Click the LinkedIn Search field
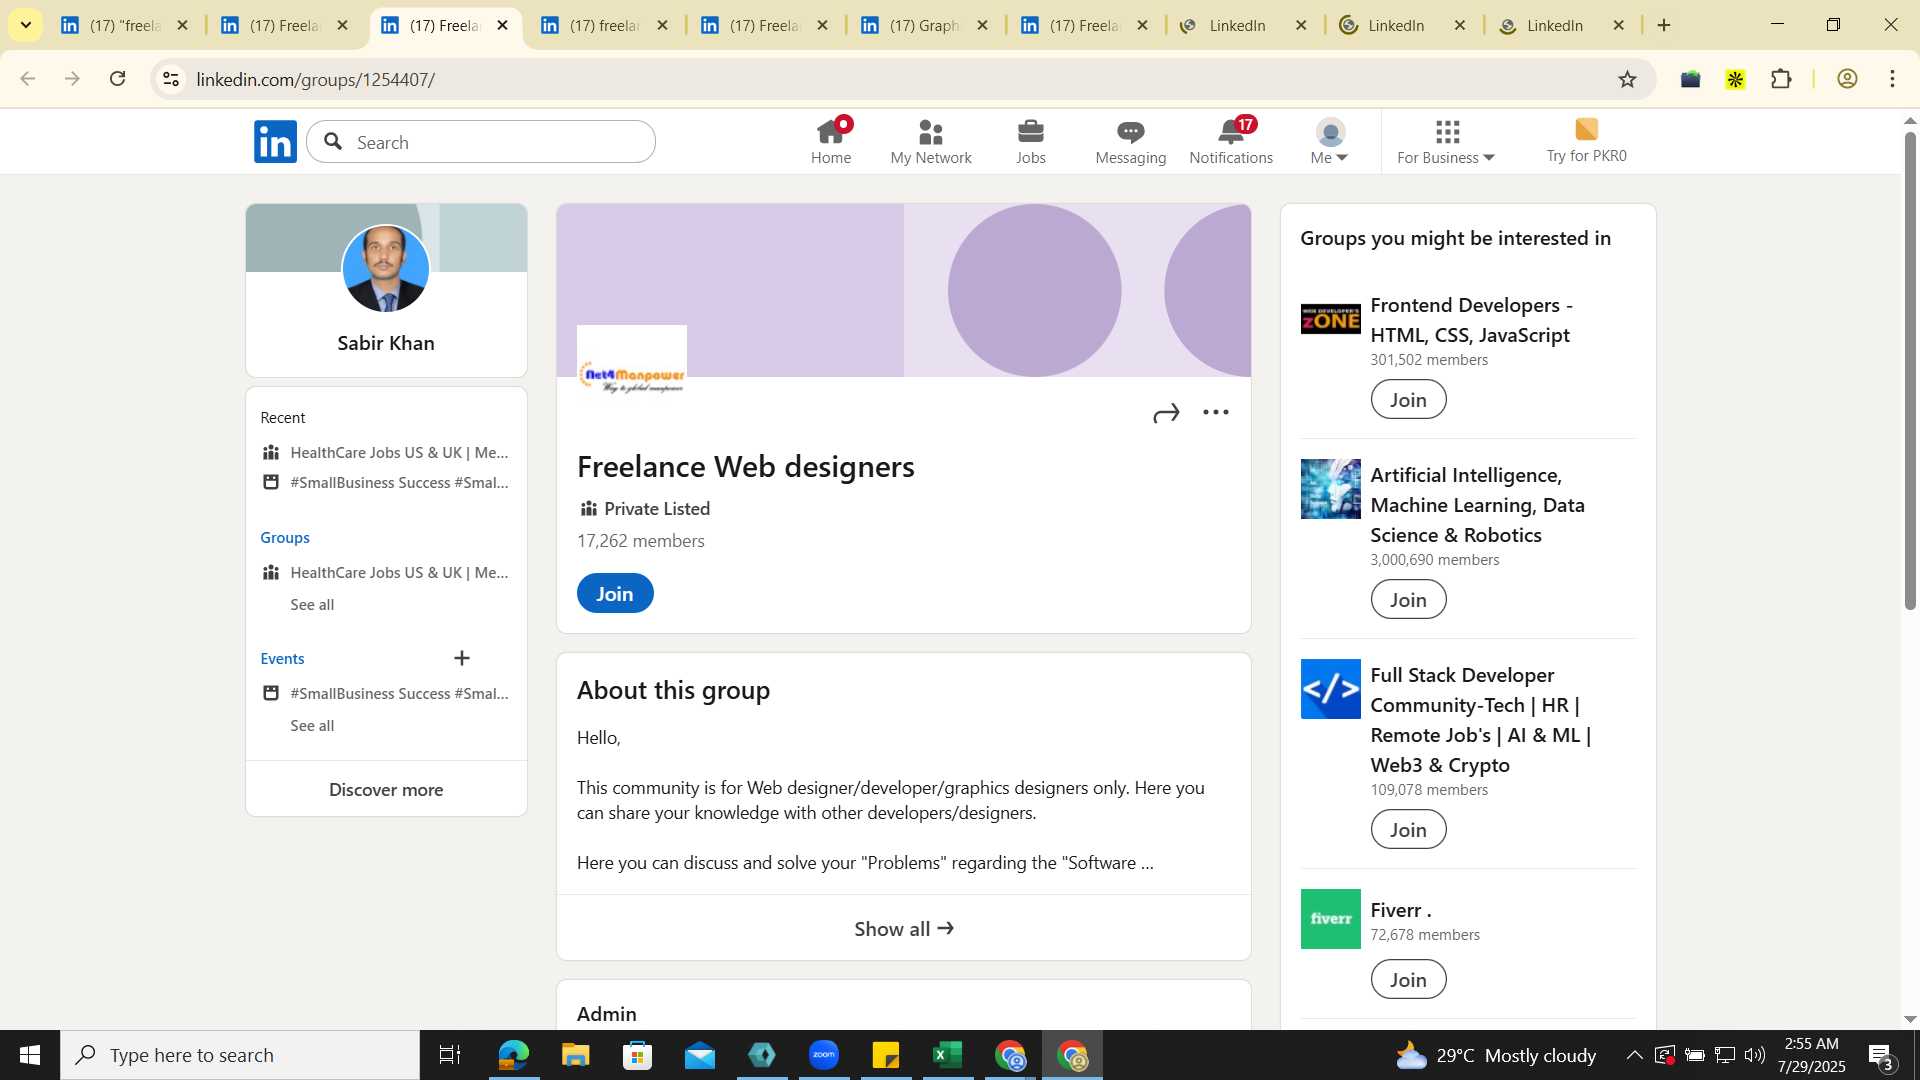The width and height of the screenshot is (1920, 1080). pos(481,142)
